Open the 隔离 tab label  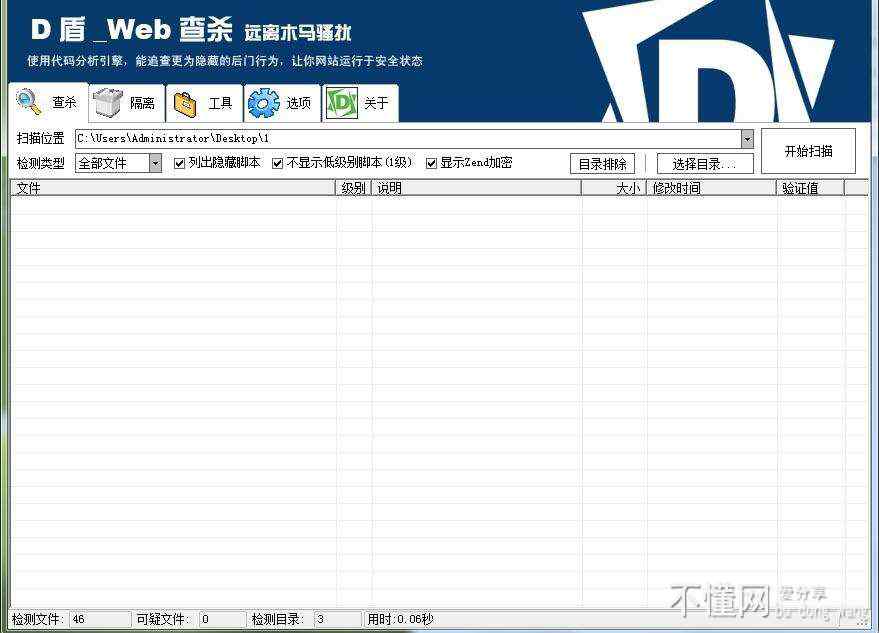pos(142,103)
